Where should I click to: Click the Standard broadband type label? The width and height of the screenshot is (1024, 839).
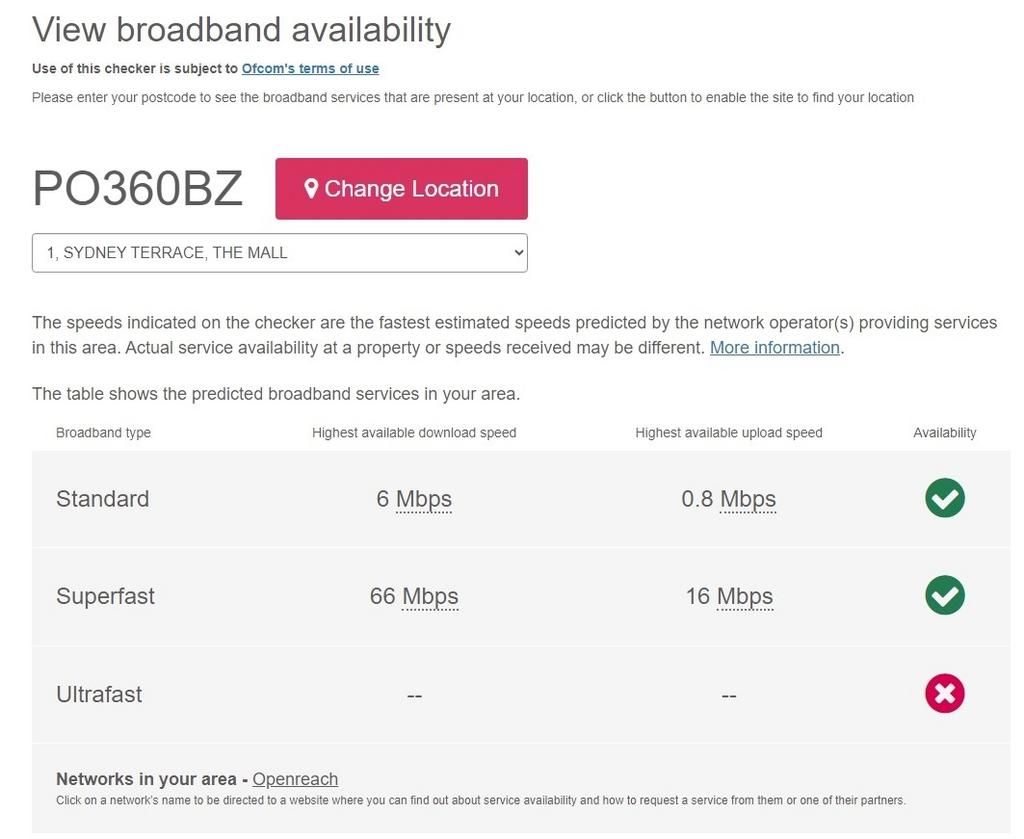tap(102, 498)
